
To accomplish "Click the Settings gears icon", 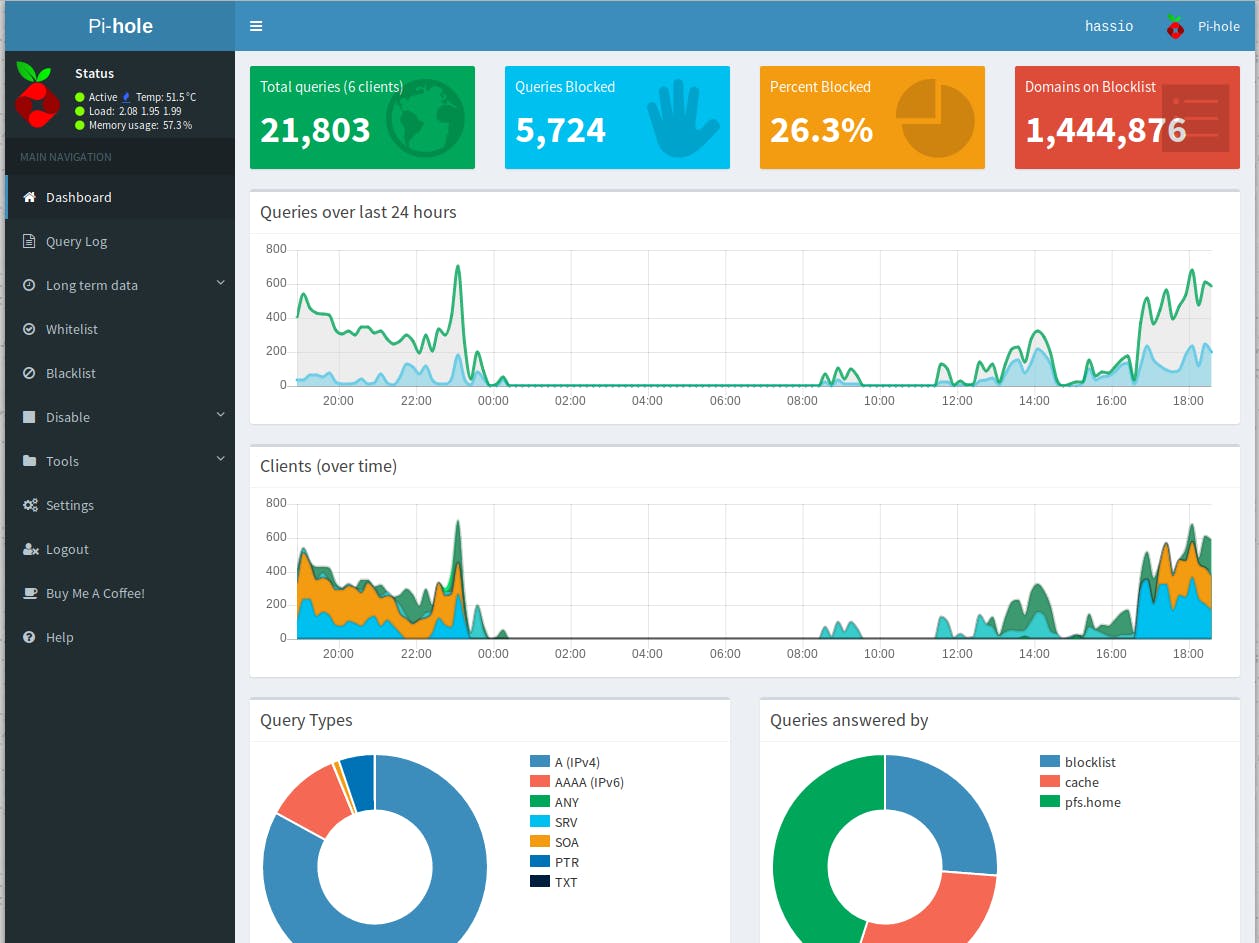I will click(30, 505).
